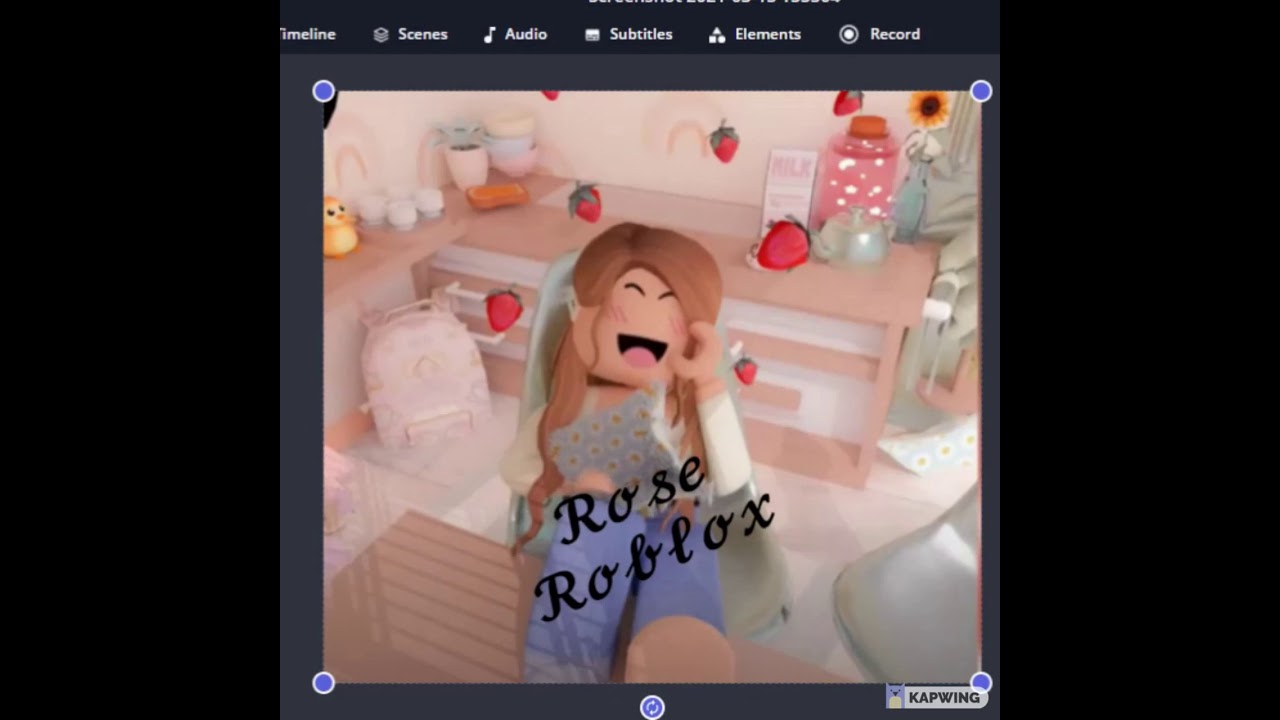Click the top-left resize handle

[323, 91]
